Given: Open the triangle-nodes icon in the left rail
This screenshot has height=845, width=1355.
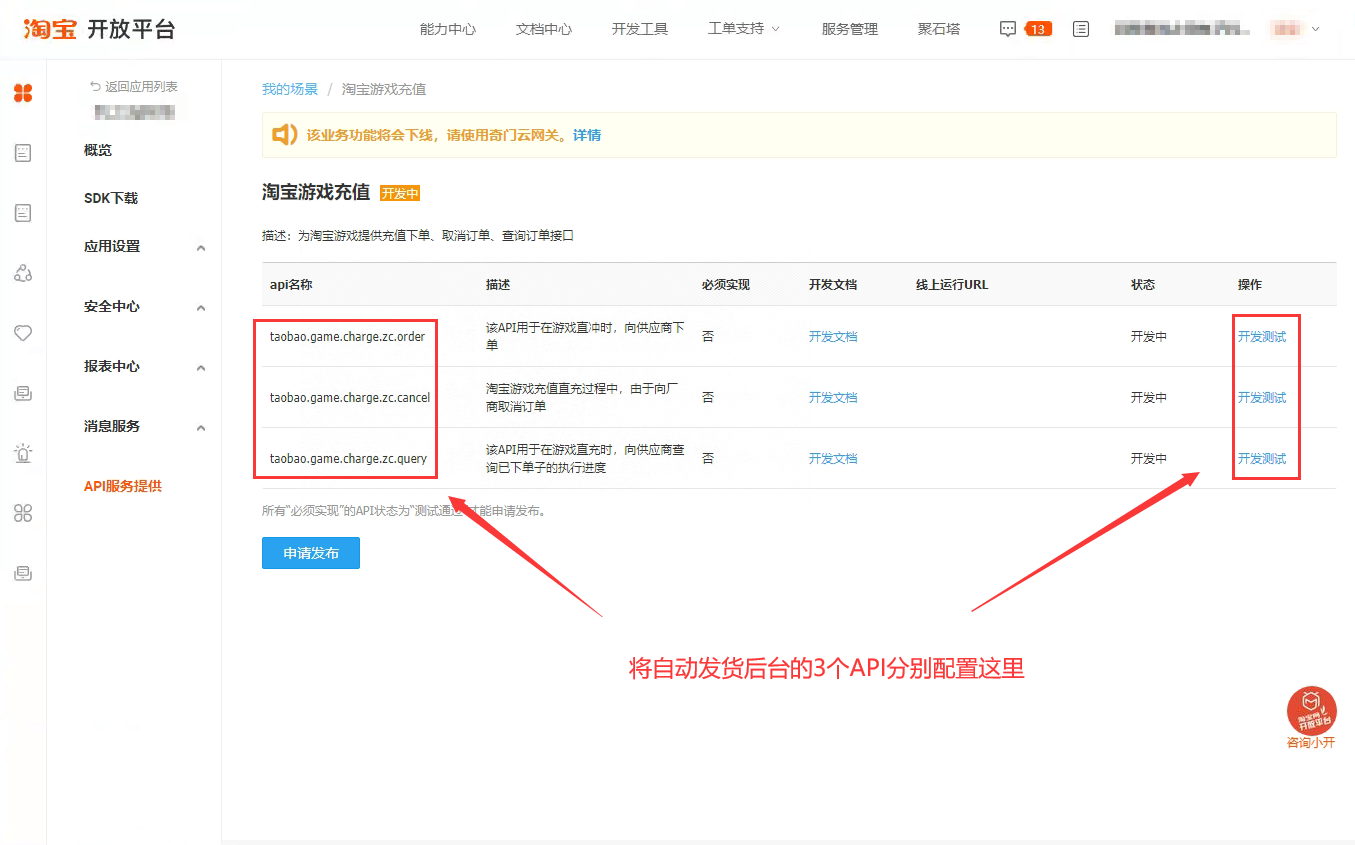Looking at the screenshot, I should coord(23,273).
